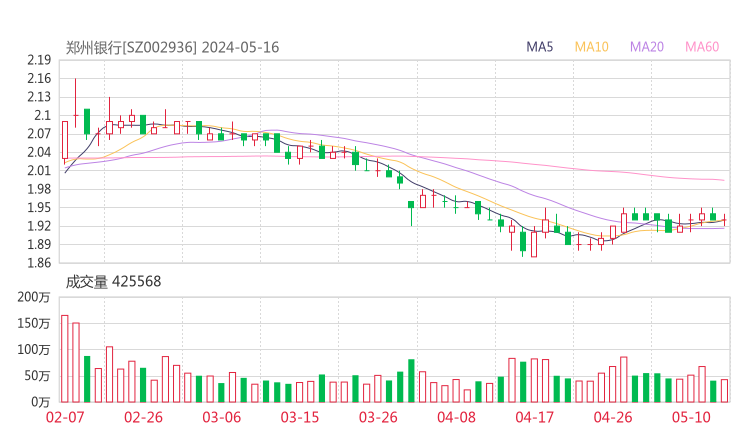Image resolution: width=740 pixels, height=440 pixels.
Task: Click the 03-15 date axis label
Action: click(300, 417)
